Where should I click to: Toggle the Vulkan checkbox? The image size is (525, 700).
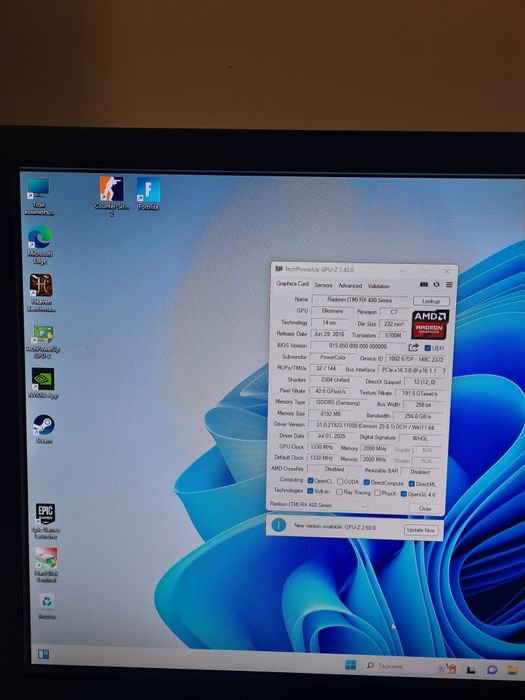point(310,491)
